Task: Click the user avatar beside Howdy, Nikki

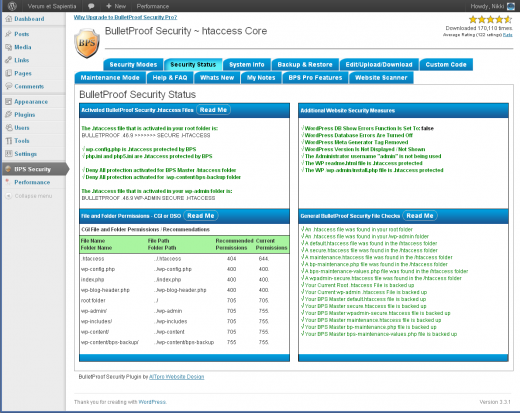Action: click(511, 6)
